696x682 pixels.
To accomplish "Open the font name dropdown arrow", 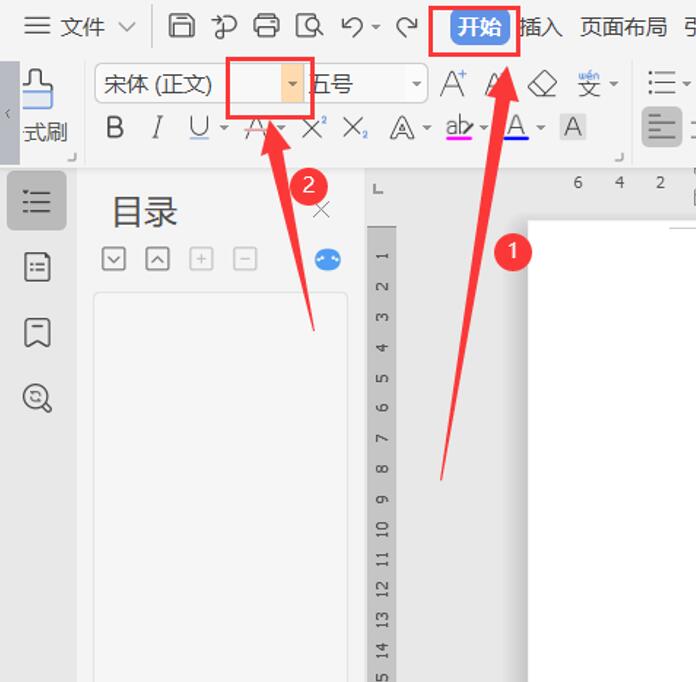I will point(292,83).
